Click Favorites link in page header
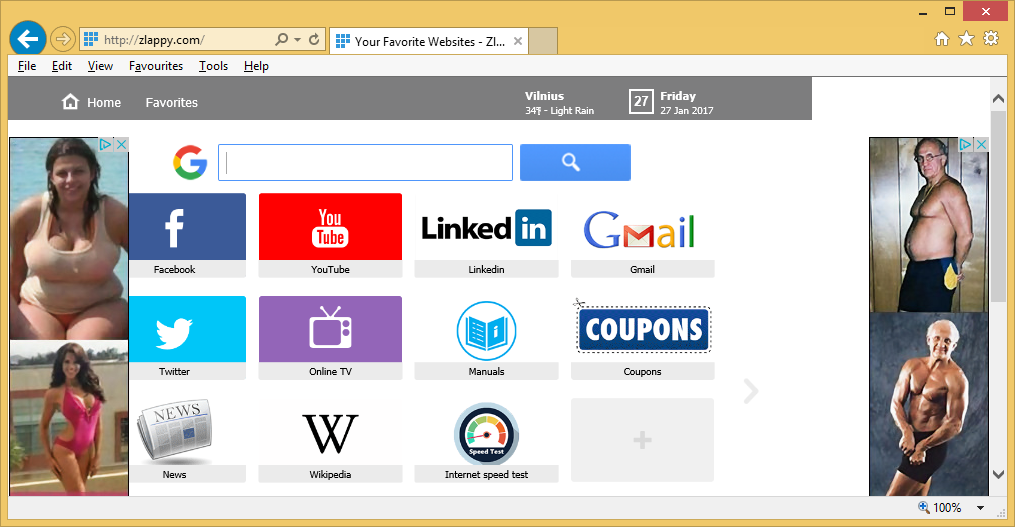Viewport: 1015px width, 527px height. tap(172, 102)
